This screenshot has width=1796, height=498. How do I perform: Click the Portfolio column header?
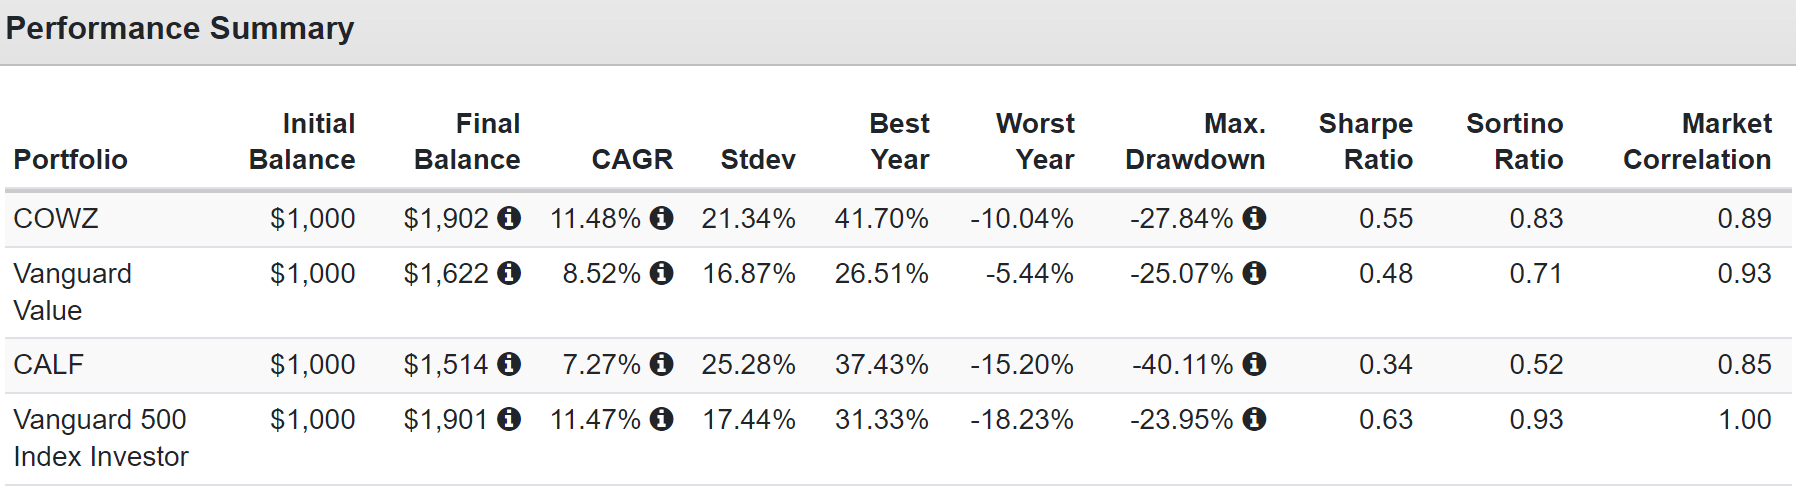pos(71,160)
